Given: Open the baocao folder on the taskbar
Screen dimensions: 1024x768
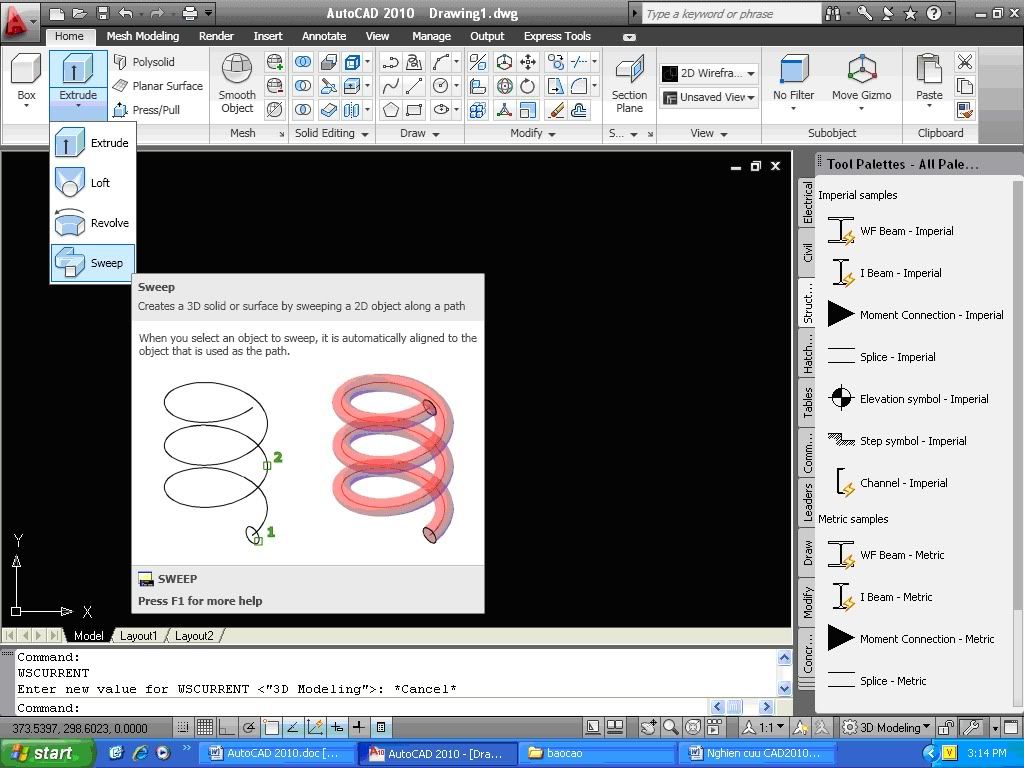Looking at the screenshot, I should 597,753.
